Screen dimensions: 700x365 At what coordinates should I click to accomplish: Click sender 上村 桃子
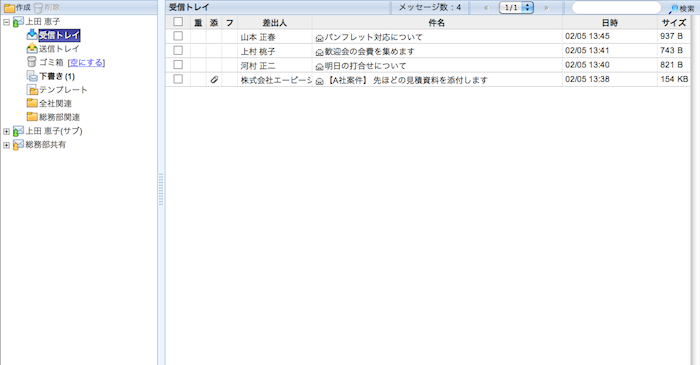(x=258, y=51)
